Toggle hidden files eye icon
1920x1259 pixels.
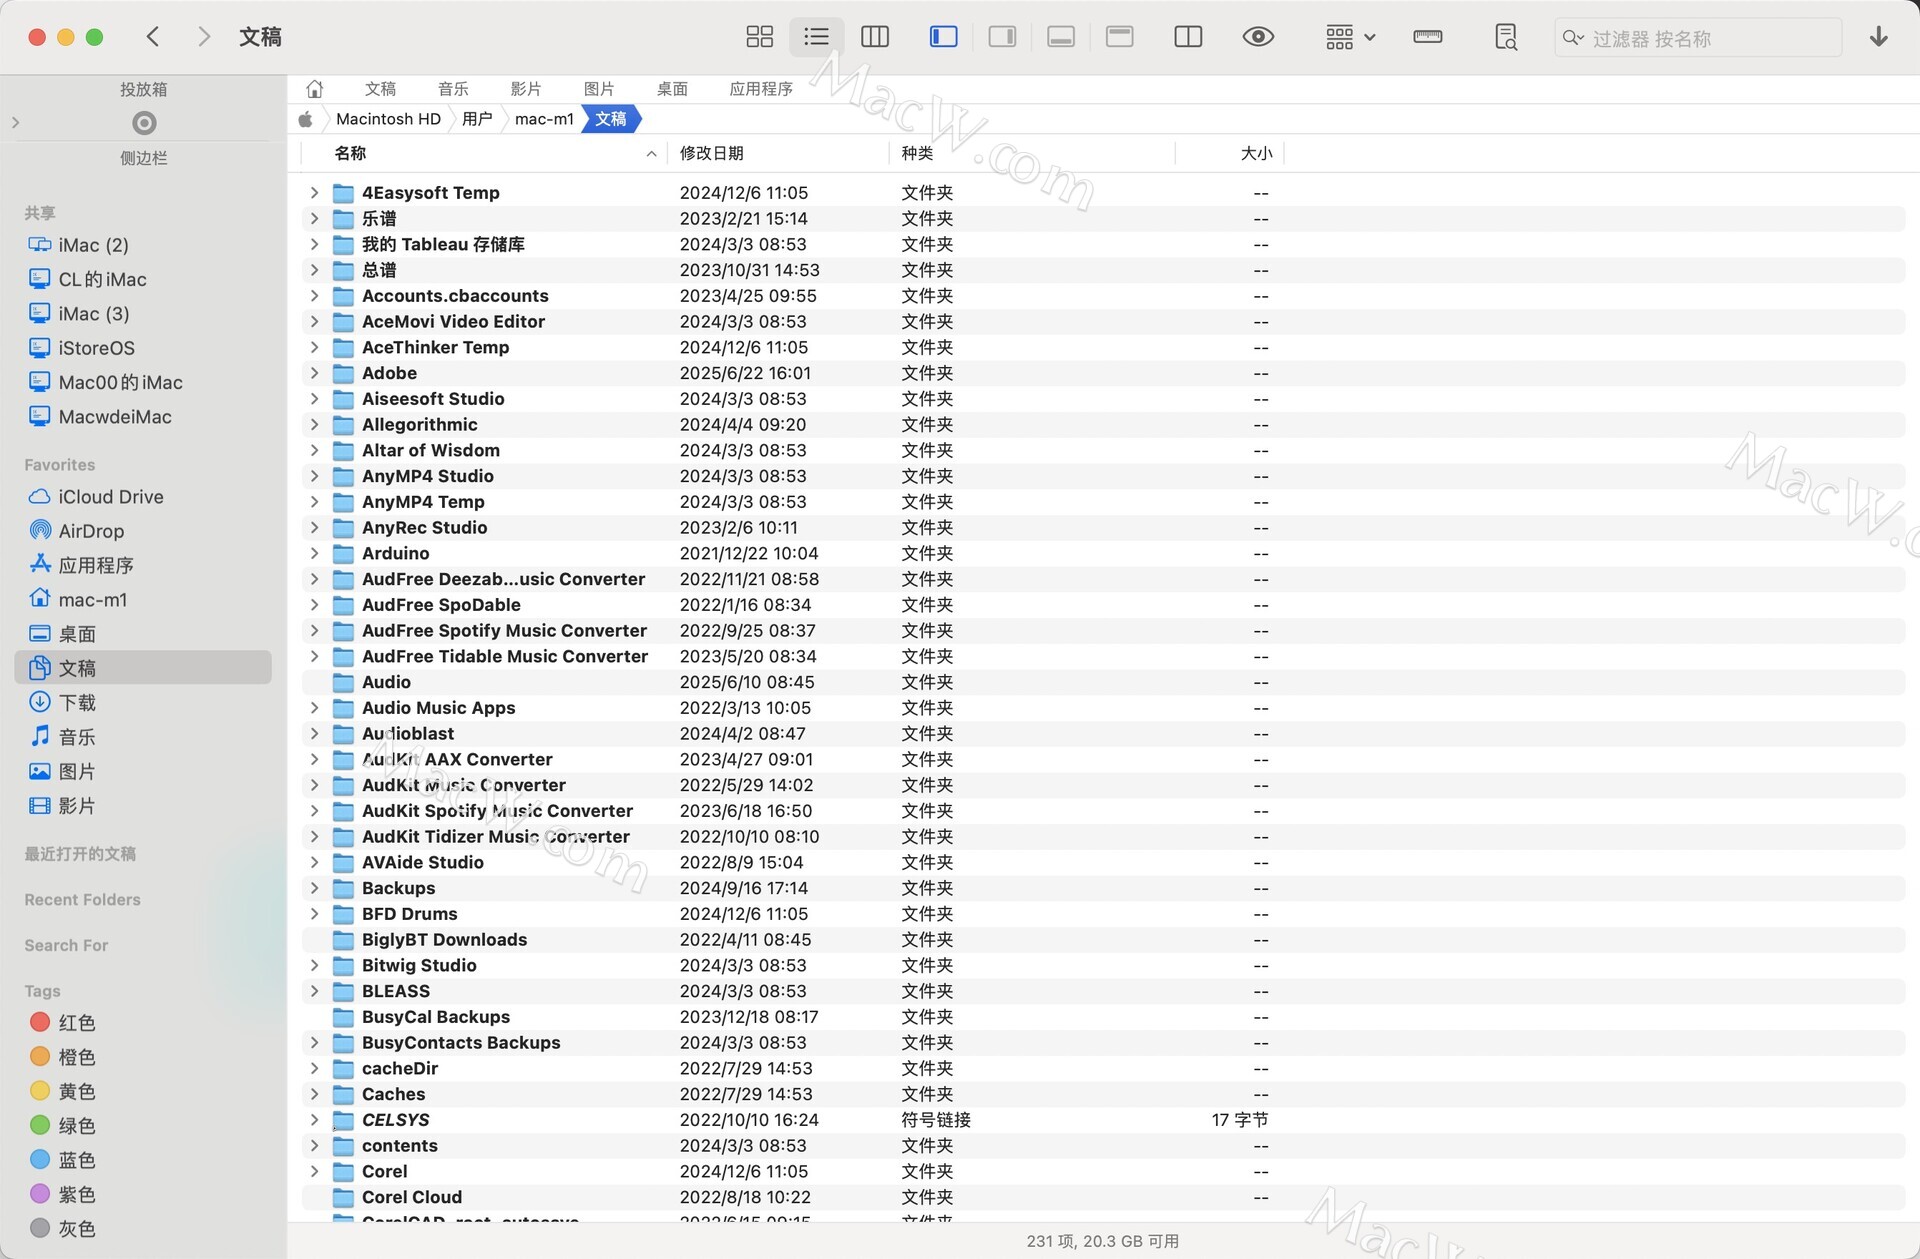(1258, 37)
